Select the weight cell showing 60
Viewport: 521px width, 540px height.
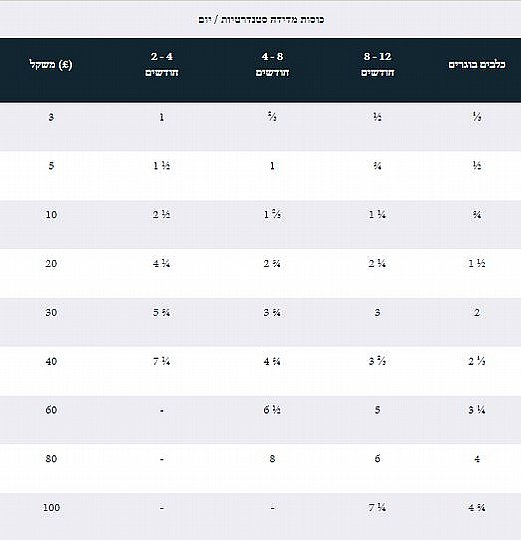point(51,410)
